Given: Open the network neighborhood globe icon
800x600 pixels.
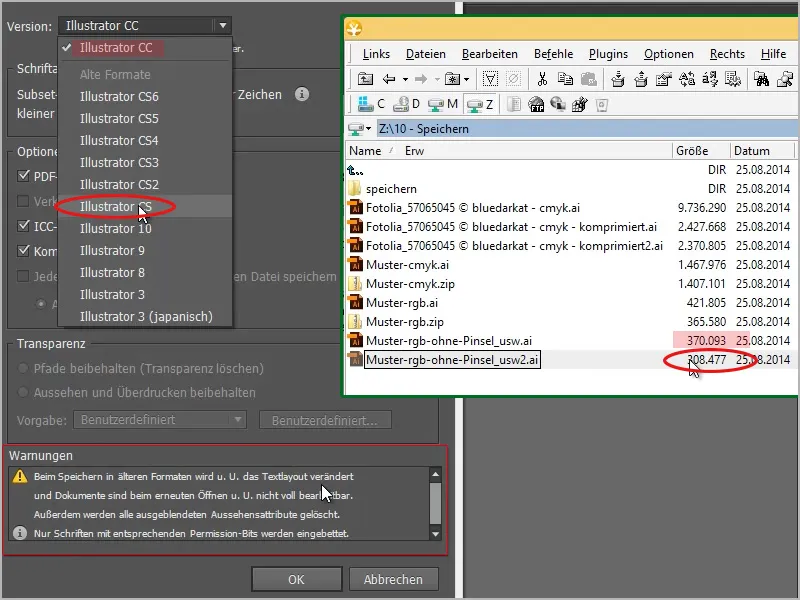Looking at the screenshot, I should point(558,105).
